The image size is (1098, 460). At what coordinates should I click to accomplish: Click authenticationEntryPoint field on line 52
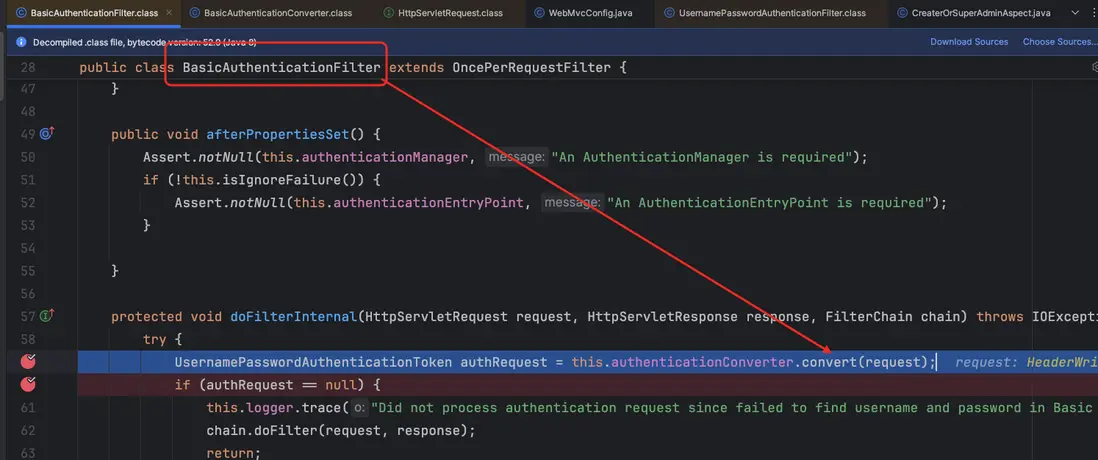tap(428, 202)
